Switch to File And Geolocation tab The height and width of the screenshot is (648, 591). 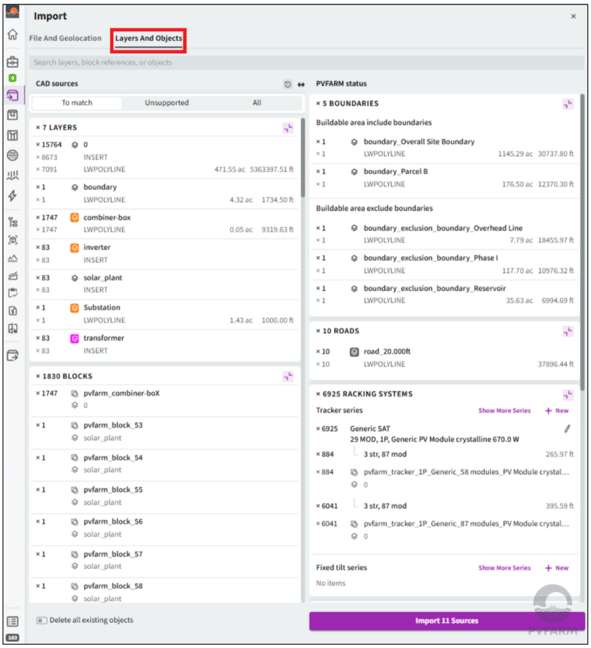tap(65, 38)
